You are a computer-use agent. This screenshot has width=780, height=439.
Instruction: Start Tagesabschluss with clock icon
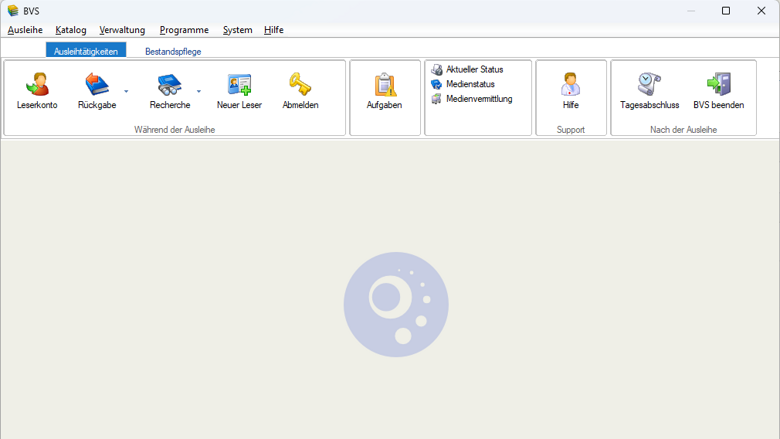coord(649,84)
